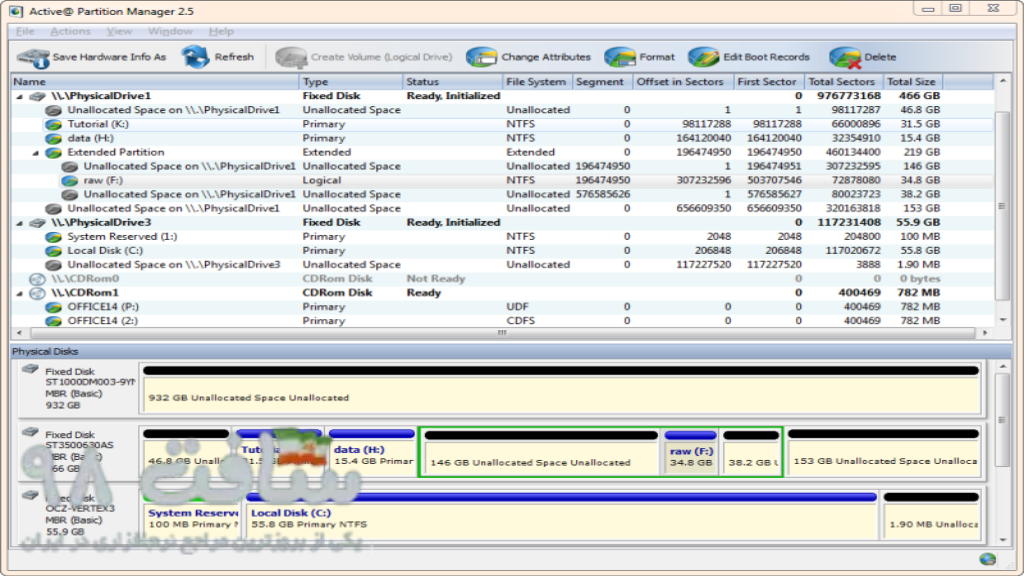1024x576 pixels.
Task: Click the "CDFS" file system cell
Action: [x=520, y=321]
